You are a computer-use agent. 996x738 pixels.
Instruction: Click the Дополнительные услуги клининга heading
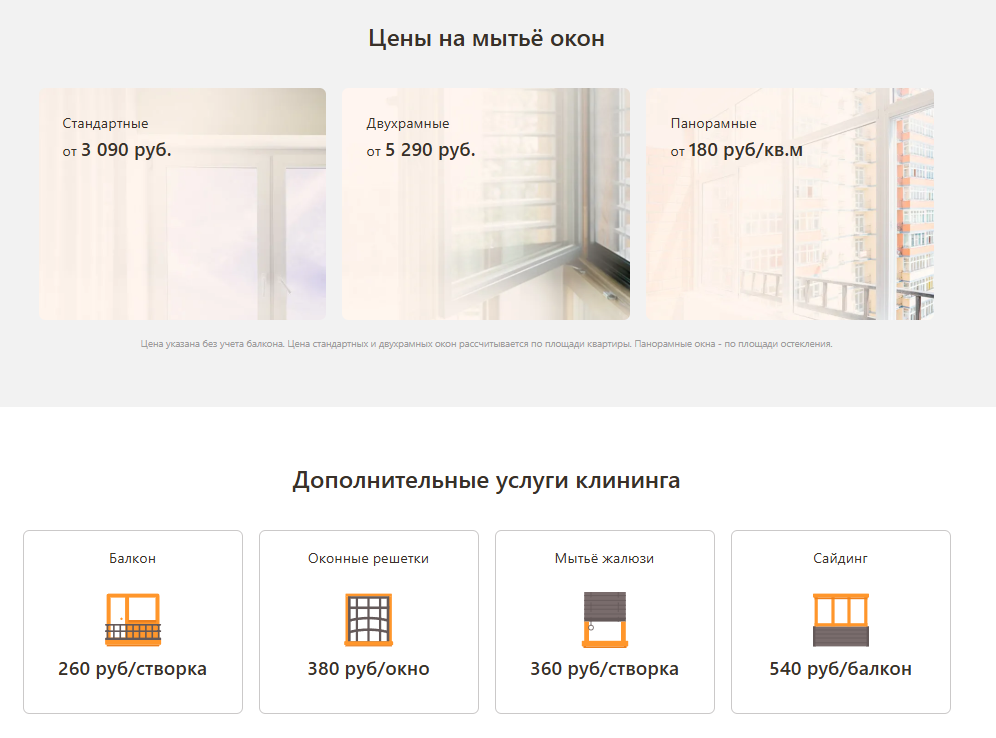(x=487, y=480)
